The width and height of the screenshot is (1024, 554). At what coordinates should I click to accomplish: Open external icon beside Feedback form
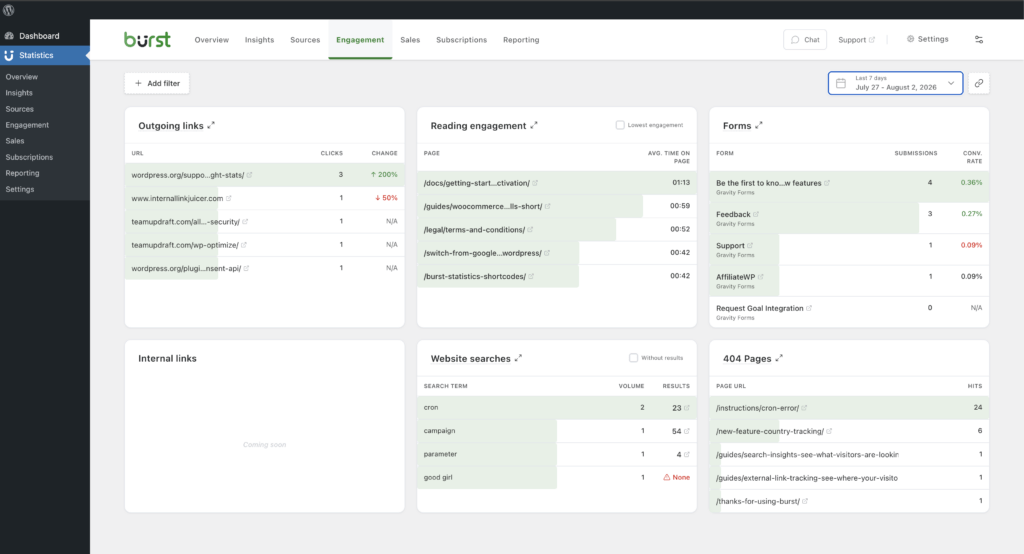coord(756,214)
